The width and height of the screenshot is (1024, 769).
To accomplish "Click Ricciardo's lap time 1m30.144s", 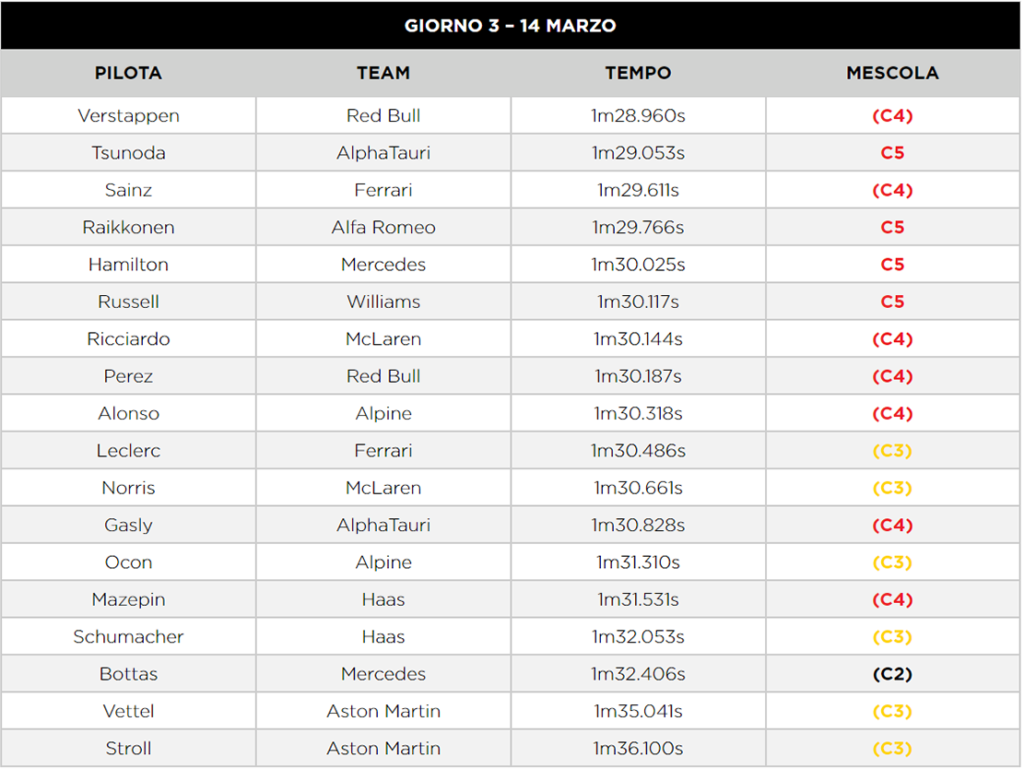I will click(638, 339).
